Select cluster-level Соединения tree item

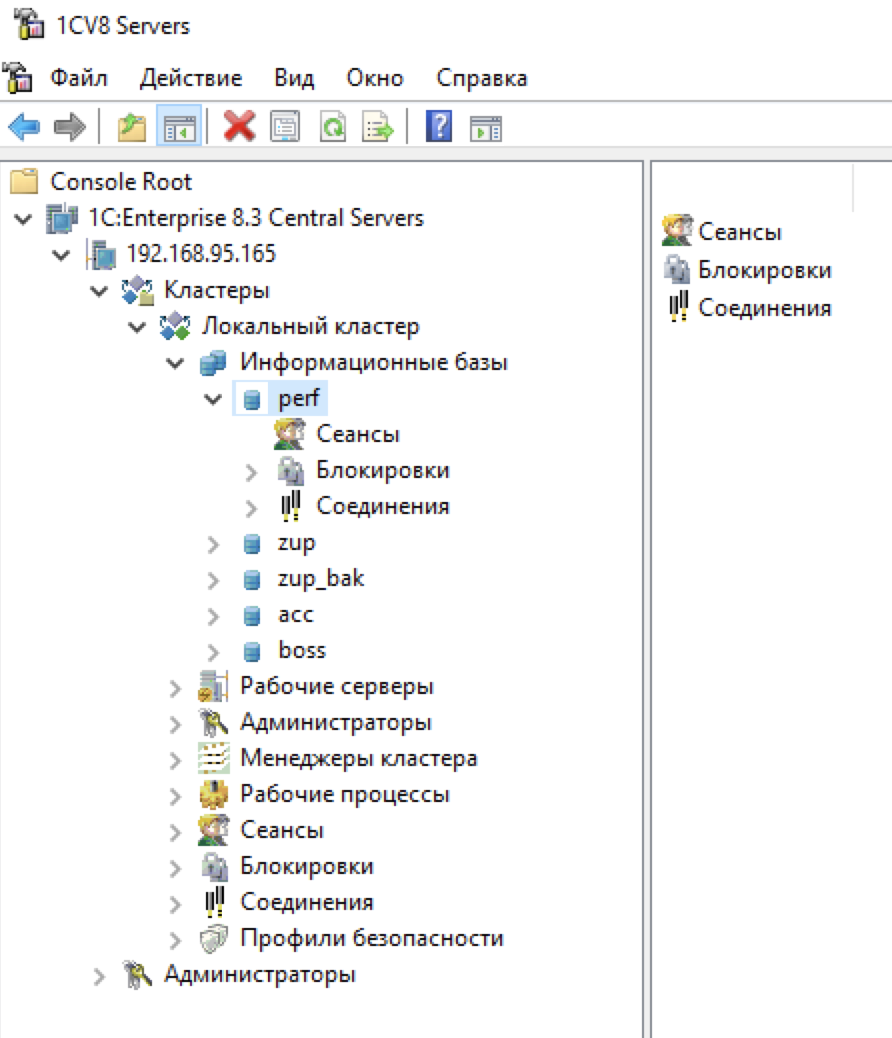coord(307,902)
